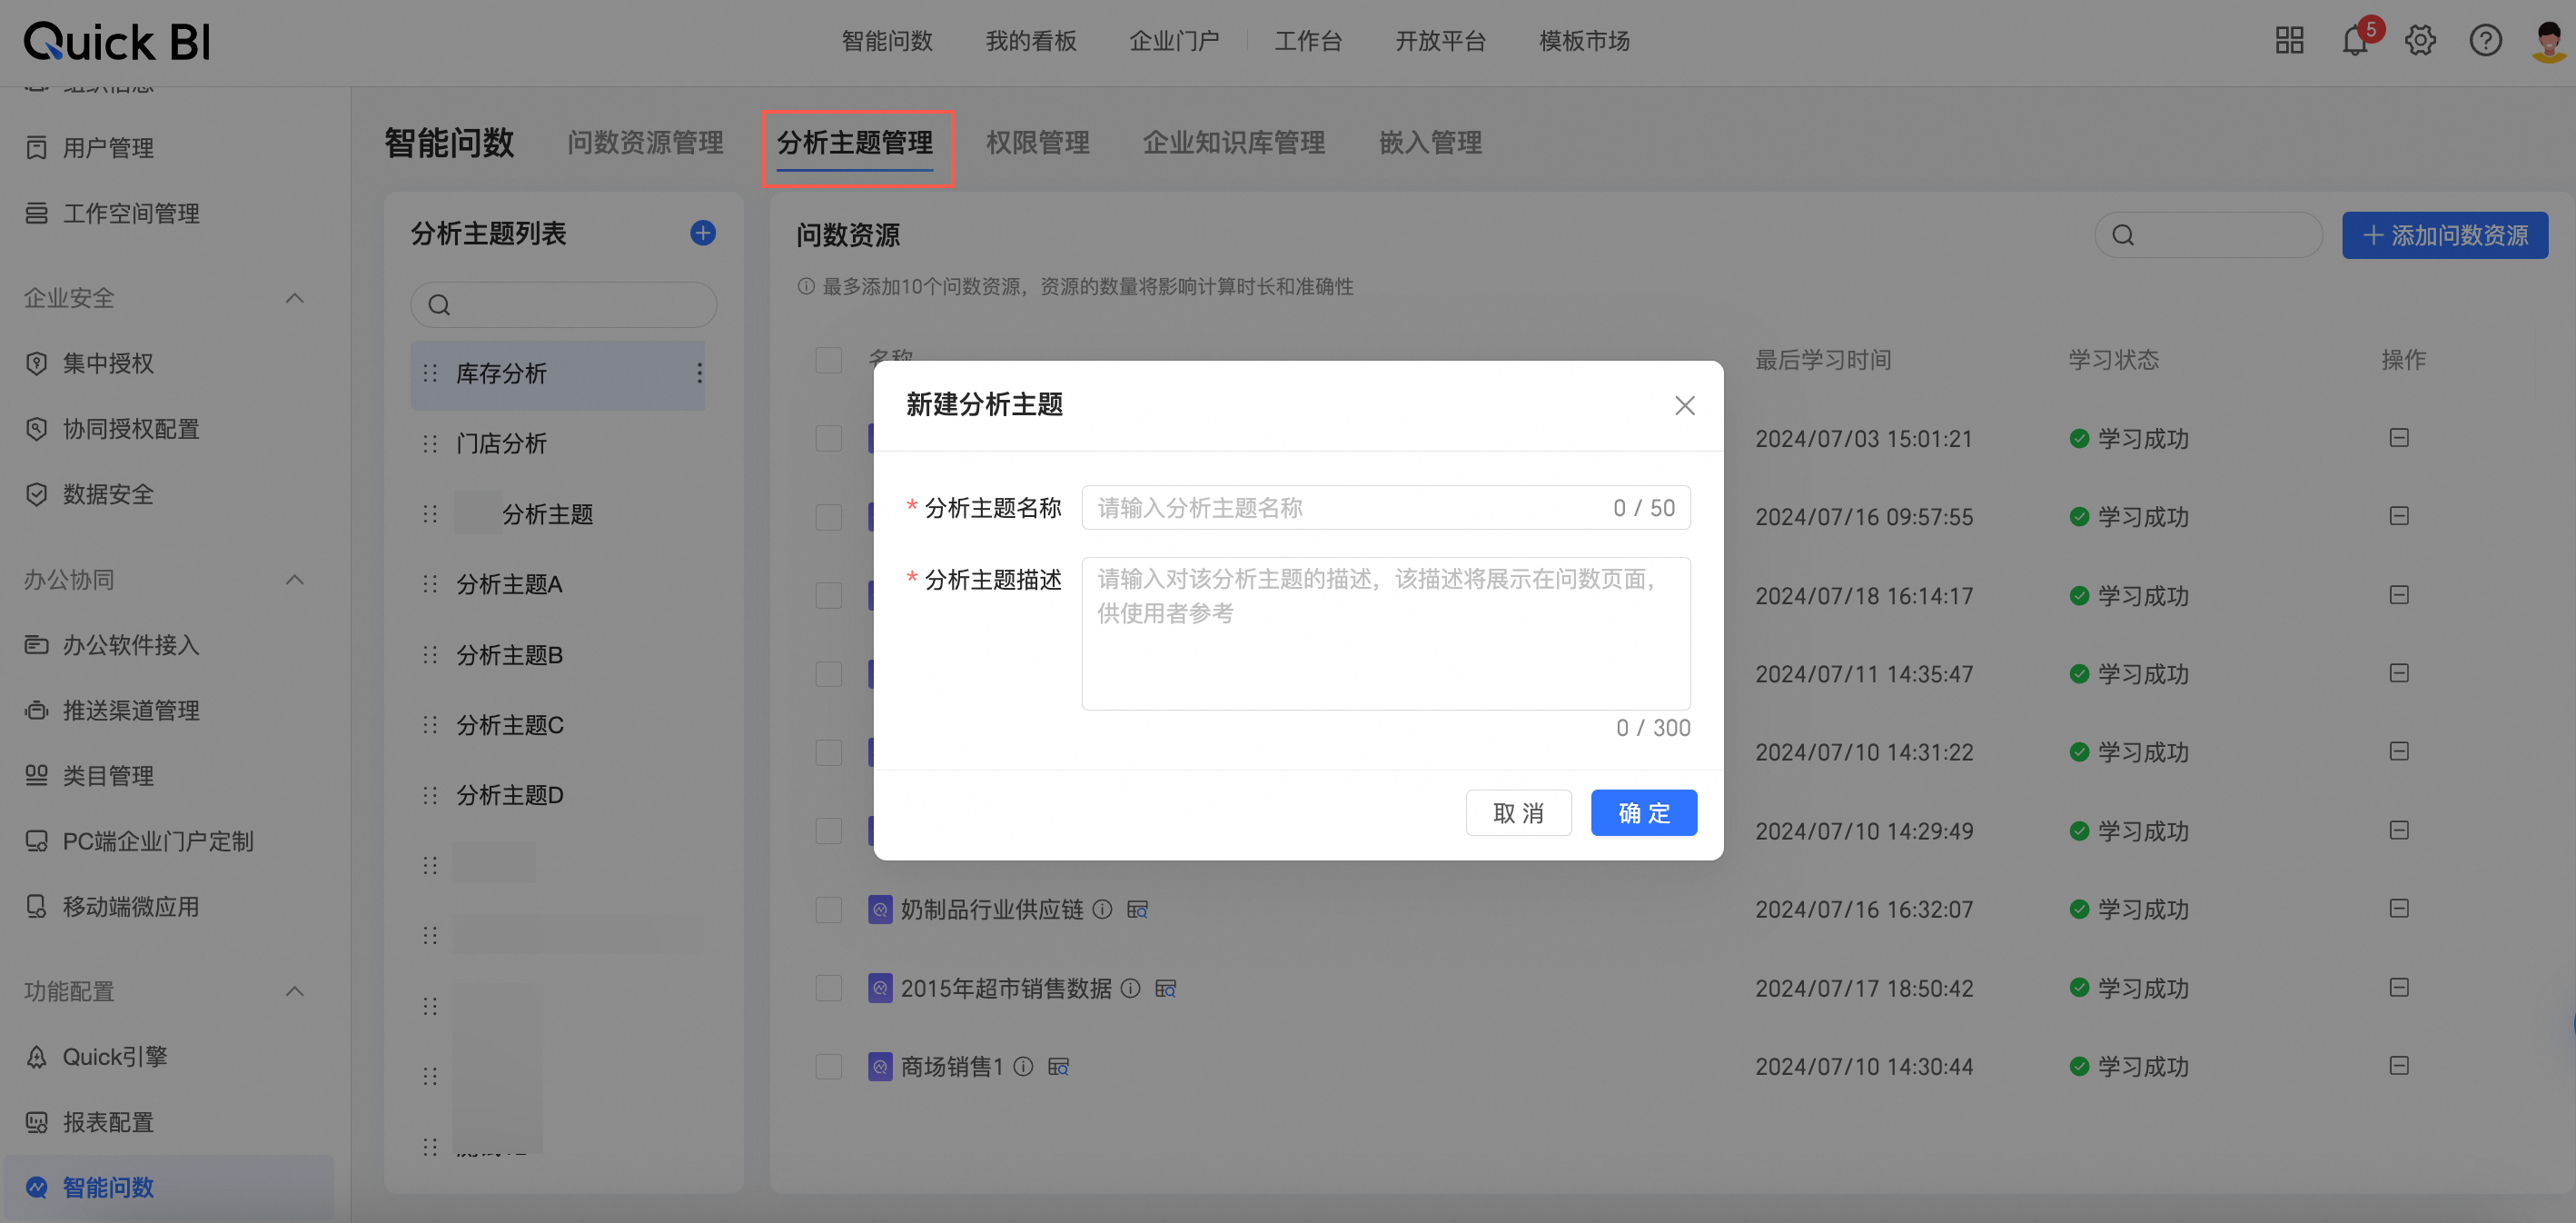Open the user avatar menu
The height and width of the screenshot is (1223, 2576).
point(2549,41)
